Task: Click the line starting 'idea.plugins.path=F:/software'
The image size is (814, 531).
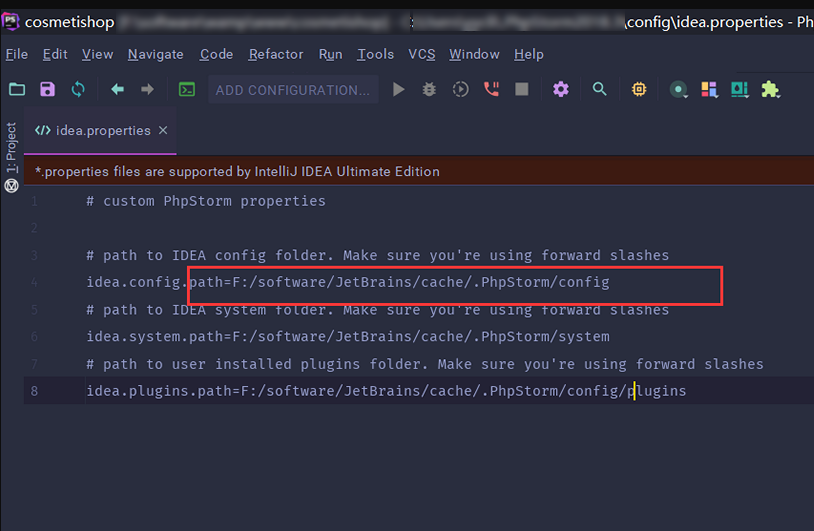Action: [x=386, y=391]
